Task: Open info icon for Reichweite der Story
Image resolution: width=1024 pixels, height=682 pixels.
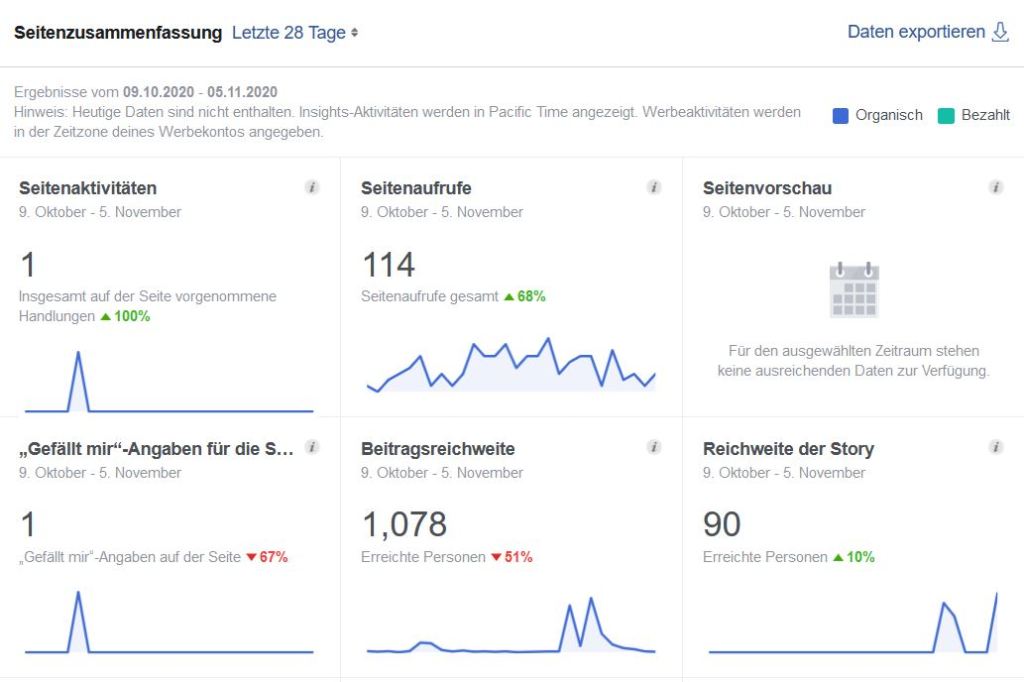Action: click(x=996, y=447)
